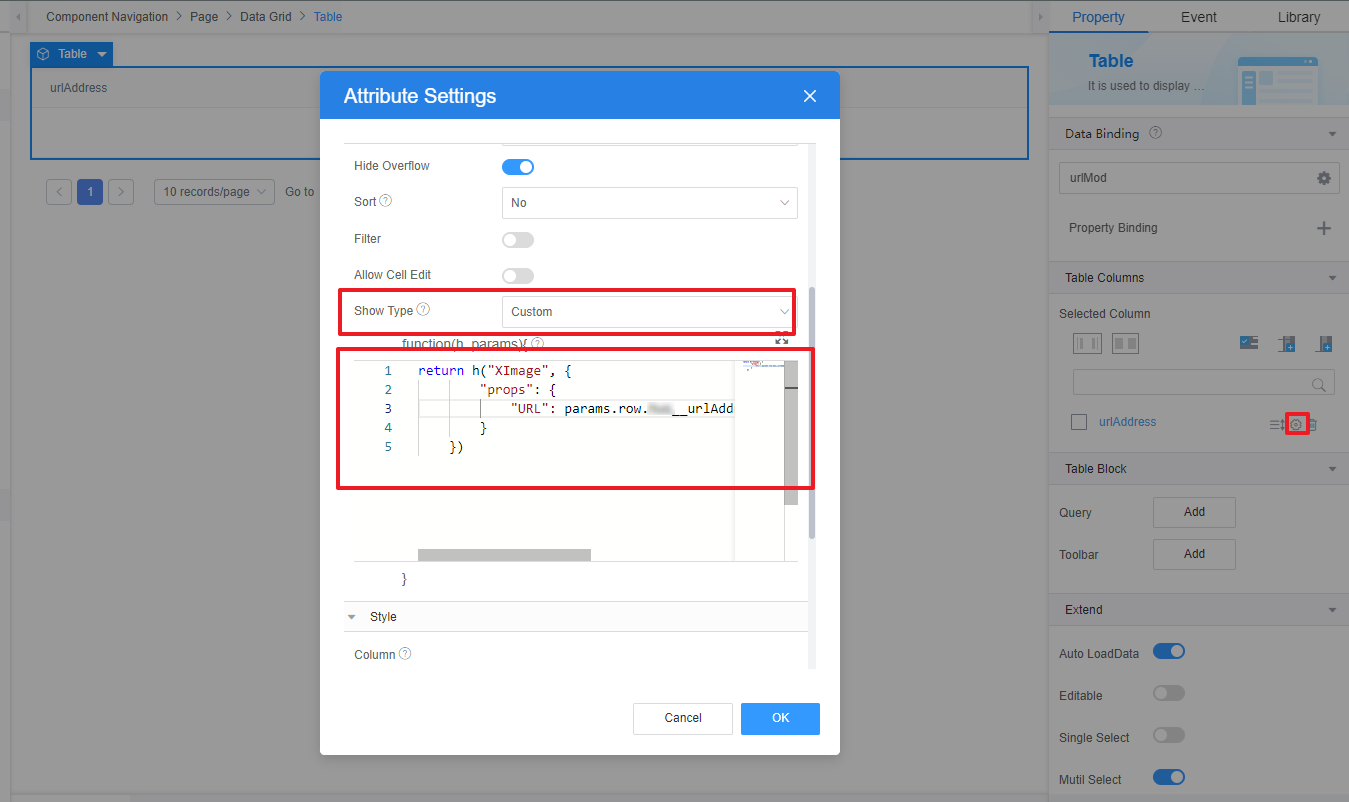Add a Toolbar table block
Viewport: 1349px width, 802px height.
click(1194, 554)
